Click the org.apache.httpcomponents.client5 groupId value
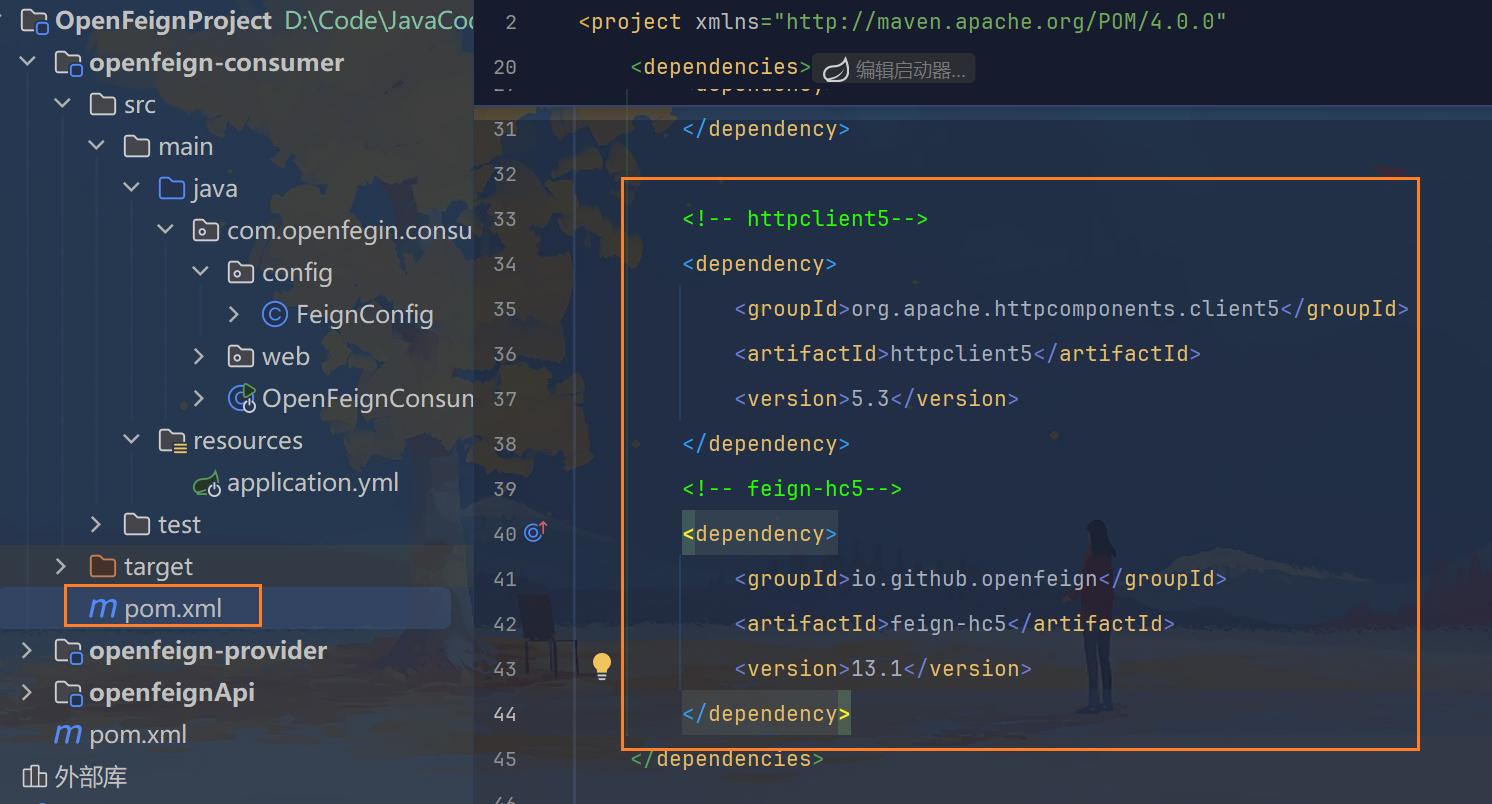The height and width of the screenshot is (804, 1492). click(x=1066, y=309)
